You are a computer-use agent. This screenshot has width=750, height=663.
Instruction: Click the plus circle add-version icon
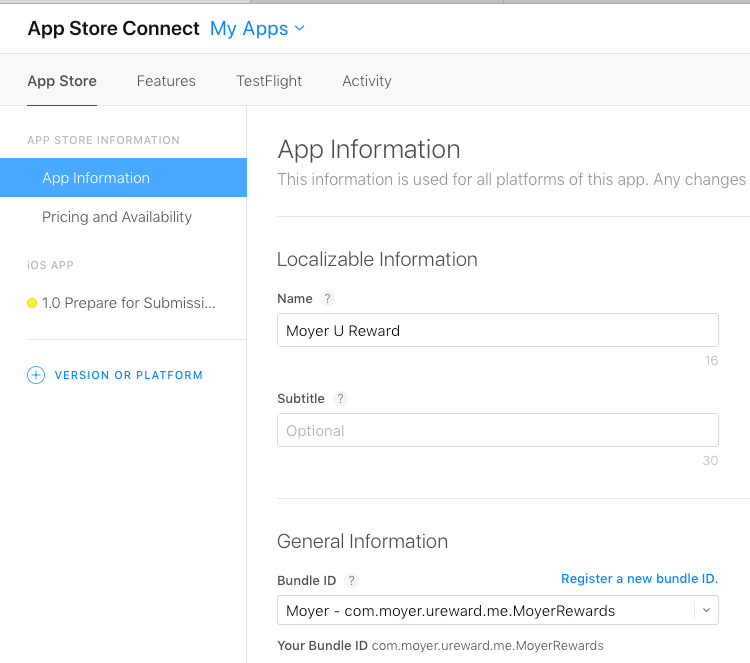(x=36, y=375)
